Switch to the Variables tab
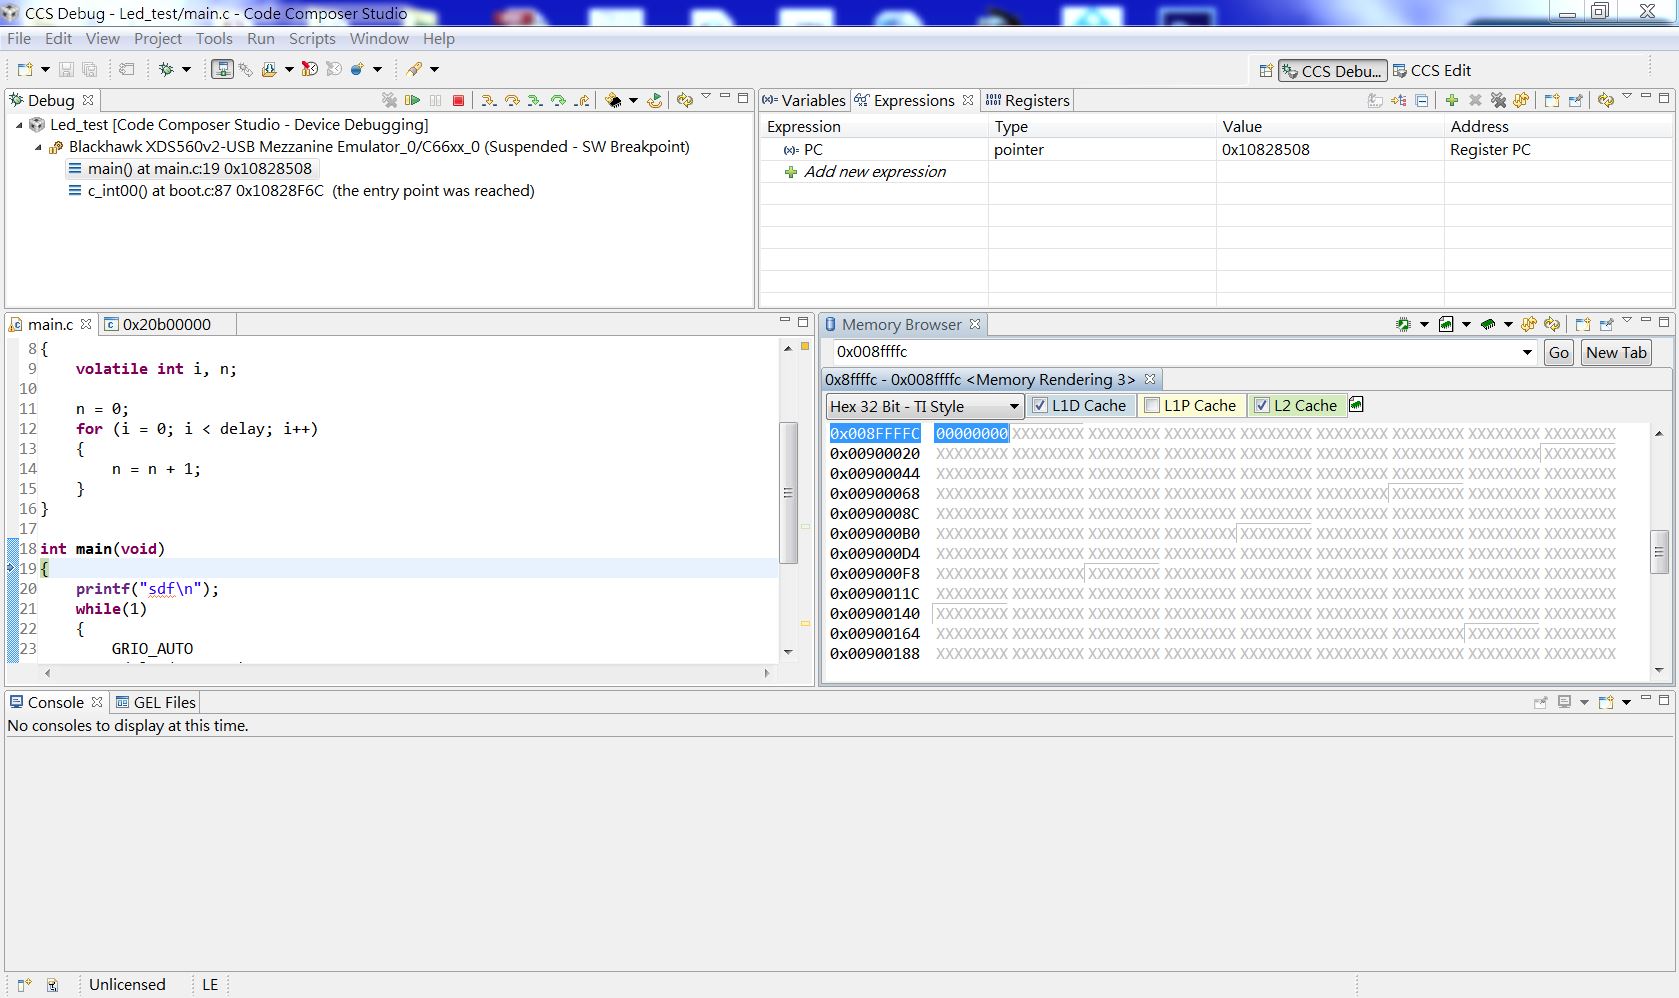Screen dimensions: 1679x998 pos(804,100)
